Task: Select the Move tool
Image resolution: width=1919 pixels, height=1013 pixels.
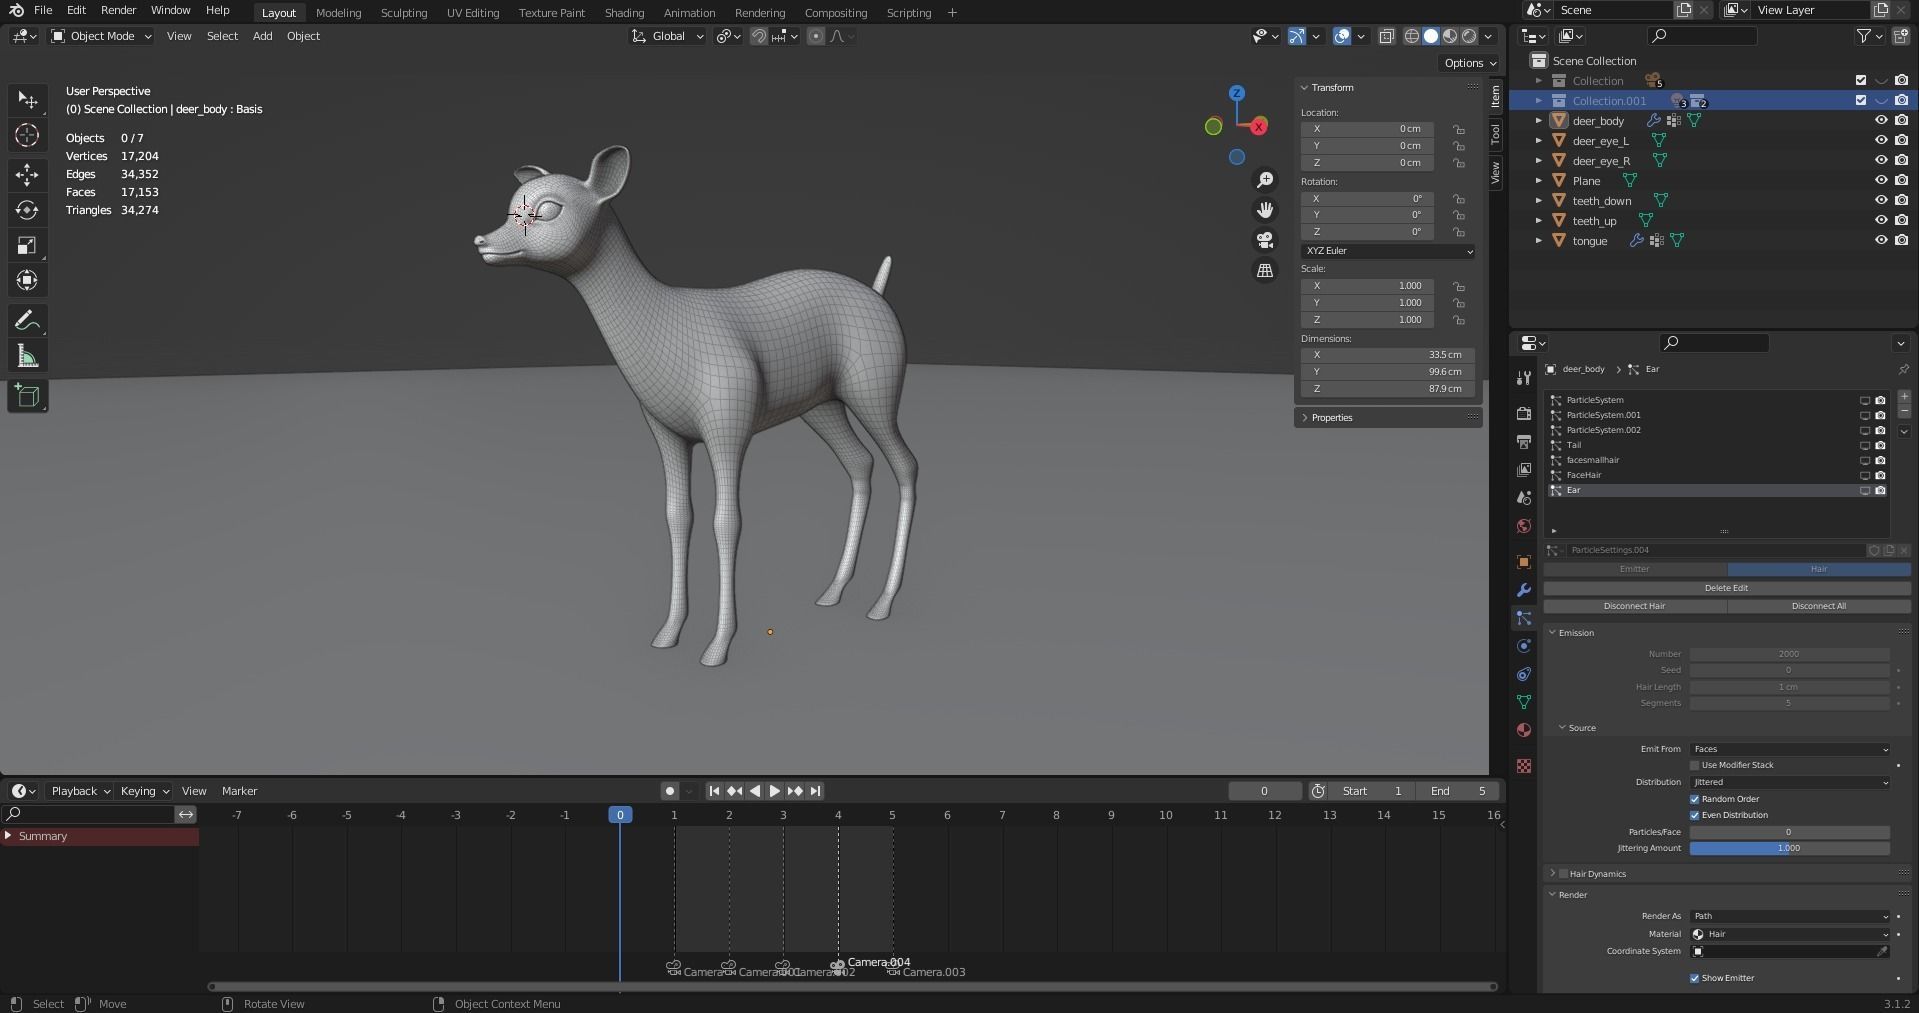Action: click(27, 174)
